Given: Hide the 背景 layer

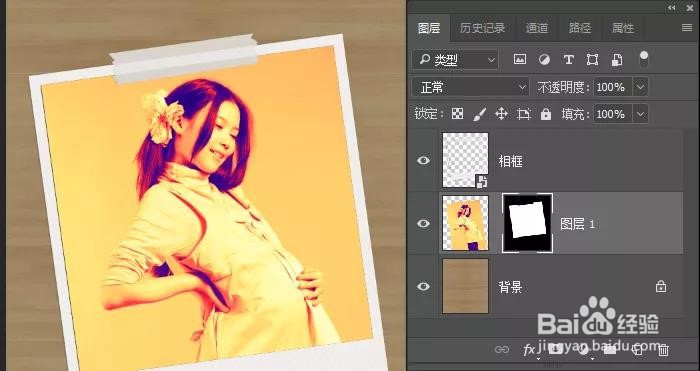Looking at the screenshot, I should coord(423,286).
